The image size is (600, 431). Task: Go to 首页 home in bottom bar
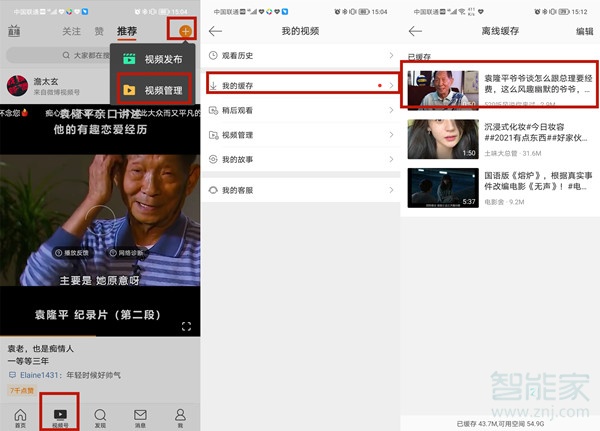[x=20, y=418]
